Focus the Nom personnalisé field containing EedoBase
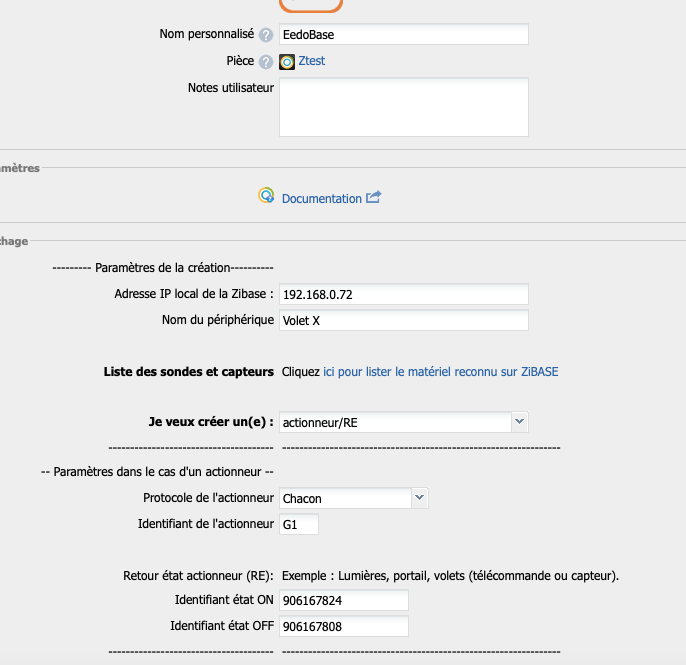This screenshot has width=686, height=665. click(x=403, y=35)
